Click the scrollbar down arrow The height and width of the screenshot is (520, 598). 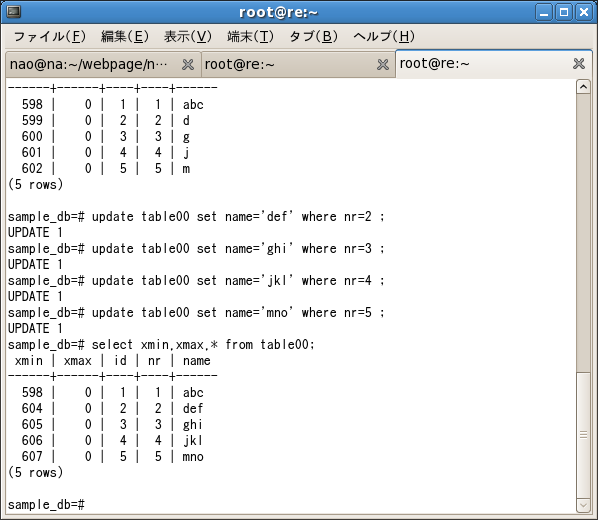tap(583, 506)
